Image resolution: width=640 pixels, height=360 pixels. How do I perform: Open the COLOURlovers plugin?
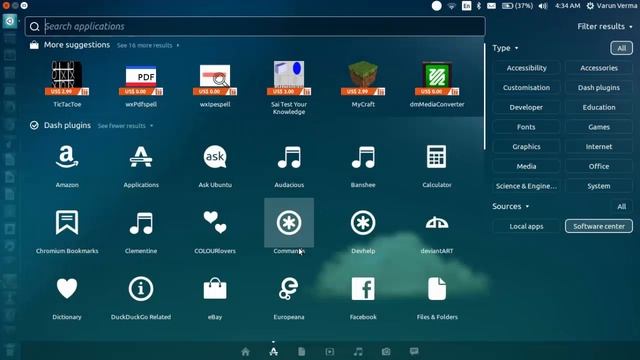215,223
